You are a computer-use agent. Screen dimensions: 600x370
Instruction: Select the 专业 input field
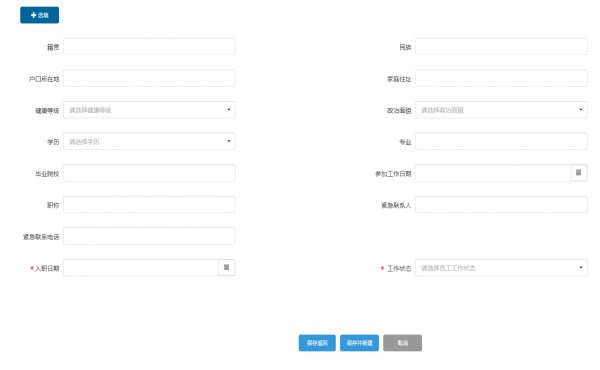[x=501, y=141]
